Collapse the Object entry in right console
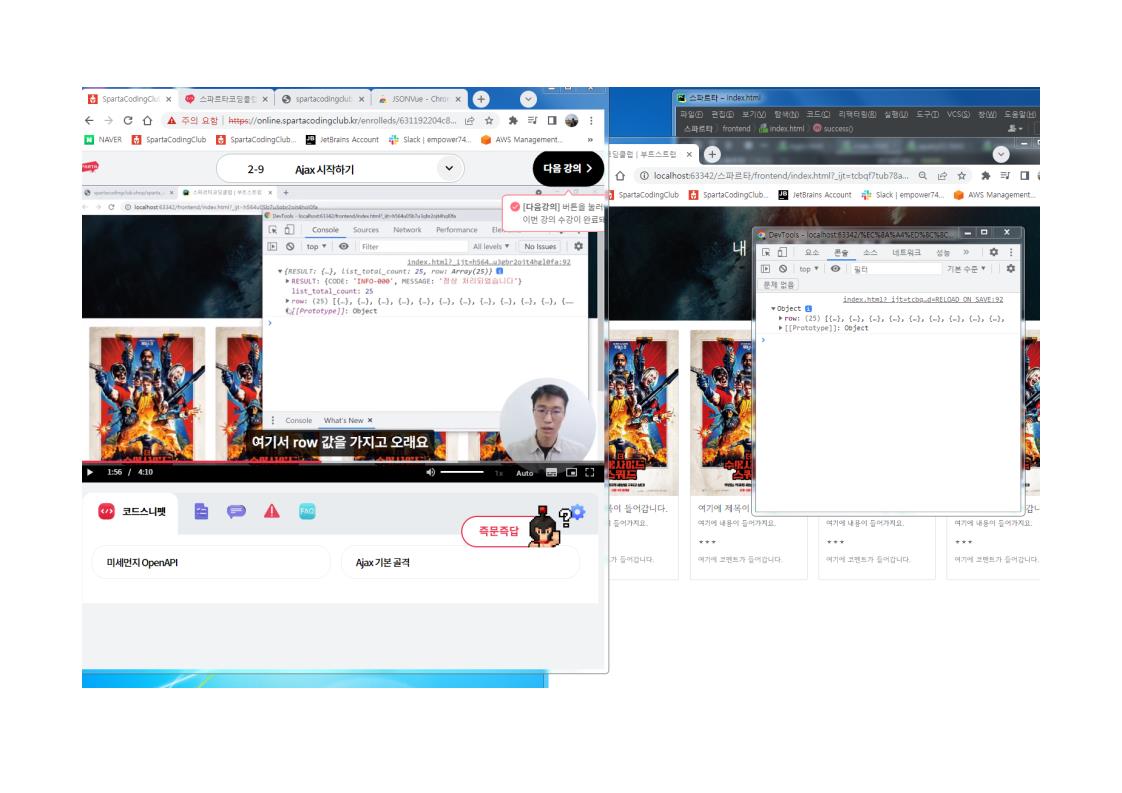This screenshot has height=793, width=1122. click(774, 308)
